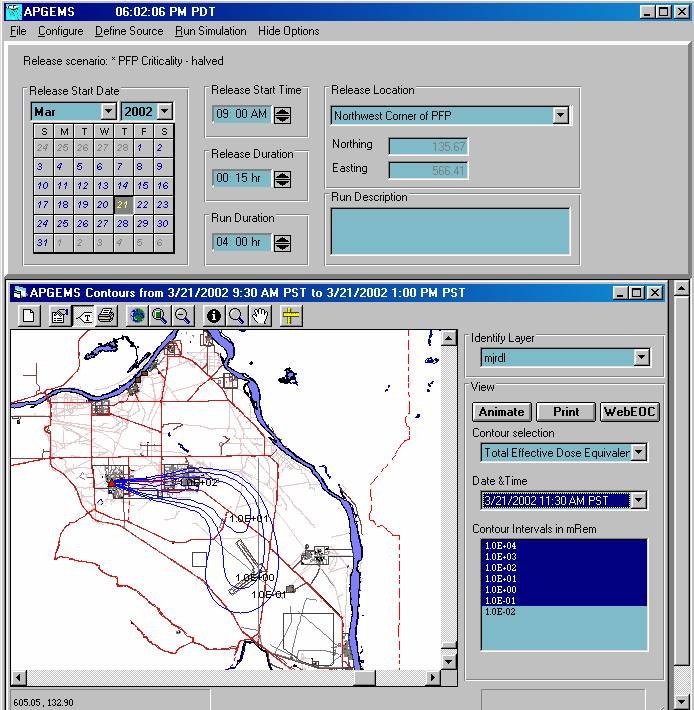Click the Run Duration spinner arrows
Screen dimensions: 694x710
pyautogui.click(x=282, y=243)
